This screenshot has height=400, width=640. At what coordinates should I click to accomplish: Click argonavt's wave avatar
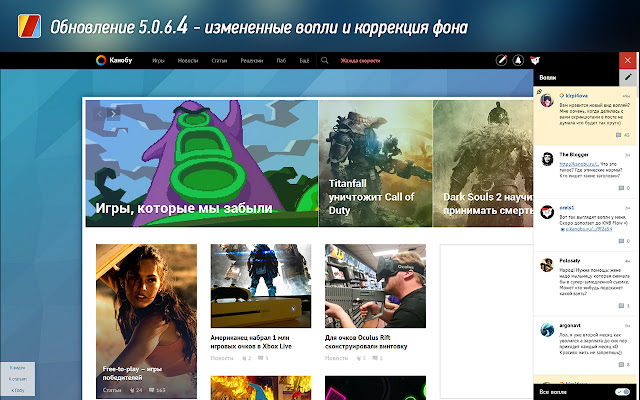coord(547,330)
